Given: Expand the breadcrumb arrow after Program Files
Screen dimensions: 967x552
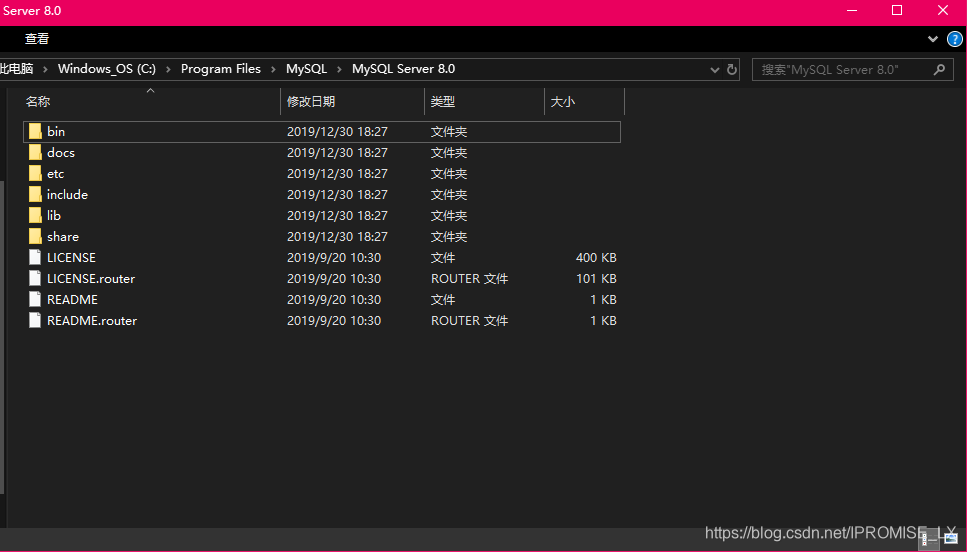Looking at the screenshot, I should pyautogui.click(x=273, y=69).
